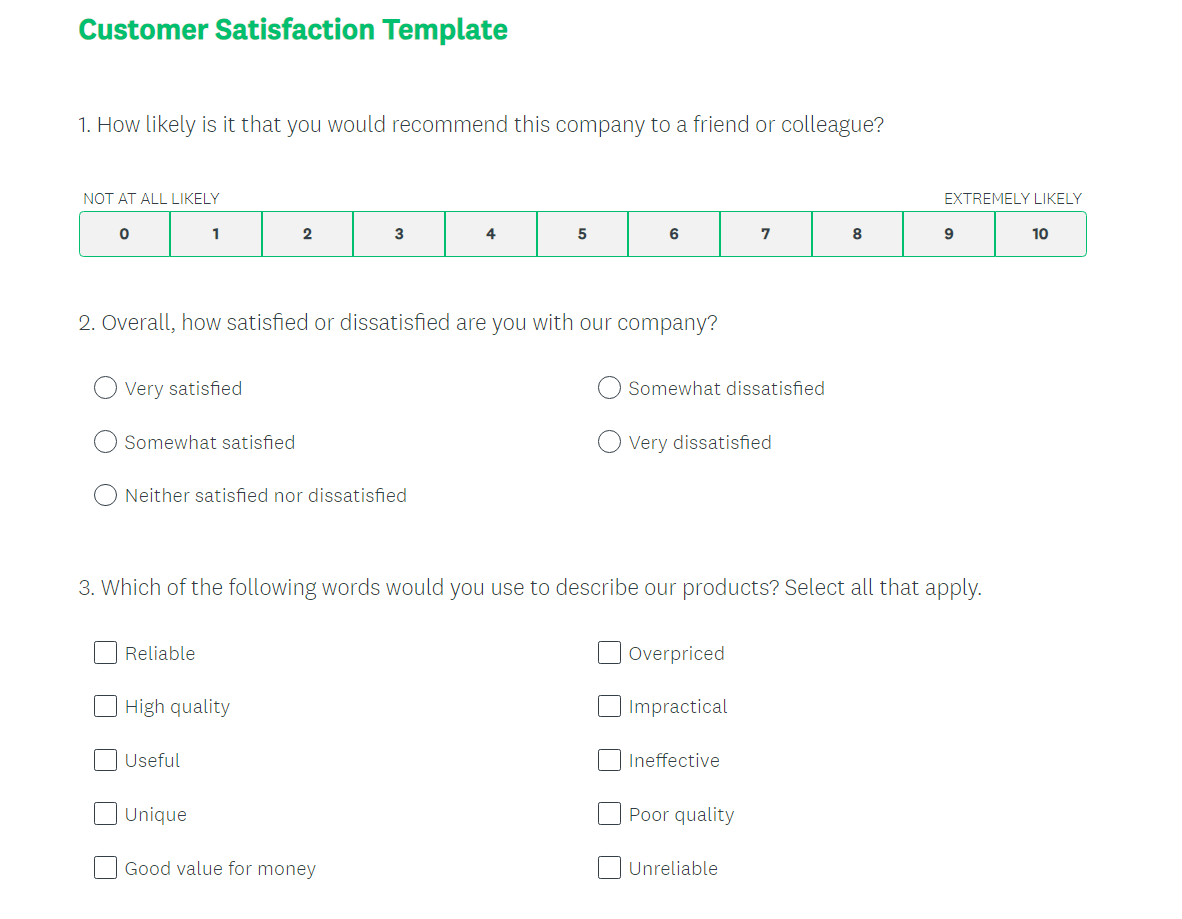
Task: Choose rating 10 extremely likely
Action: pyautogui.click(x=1040, y=234)
